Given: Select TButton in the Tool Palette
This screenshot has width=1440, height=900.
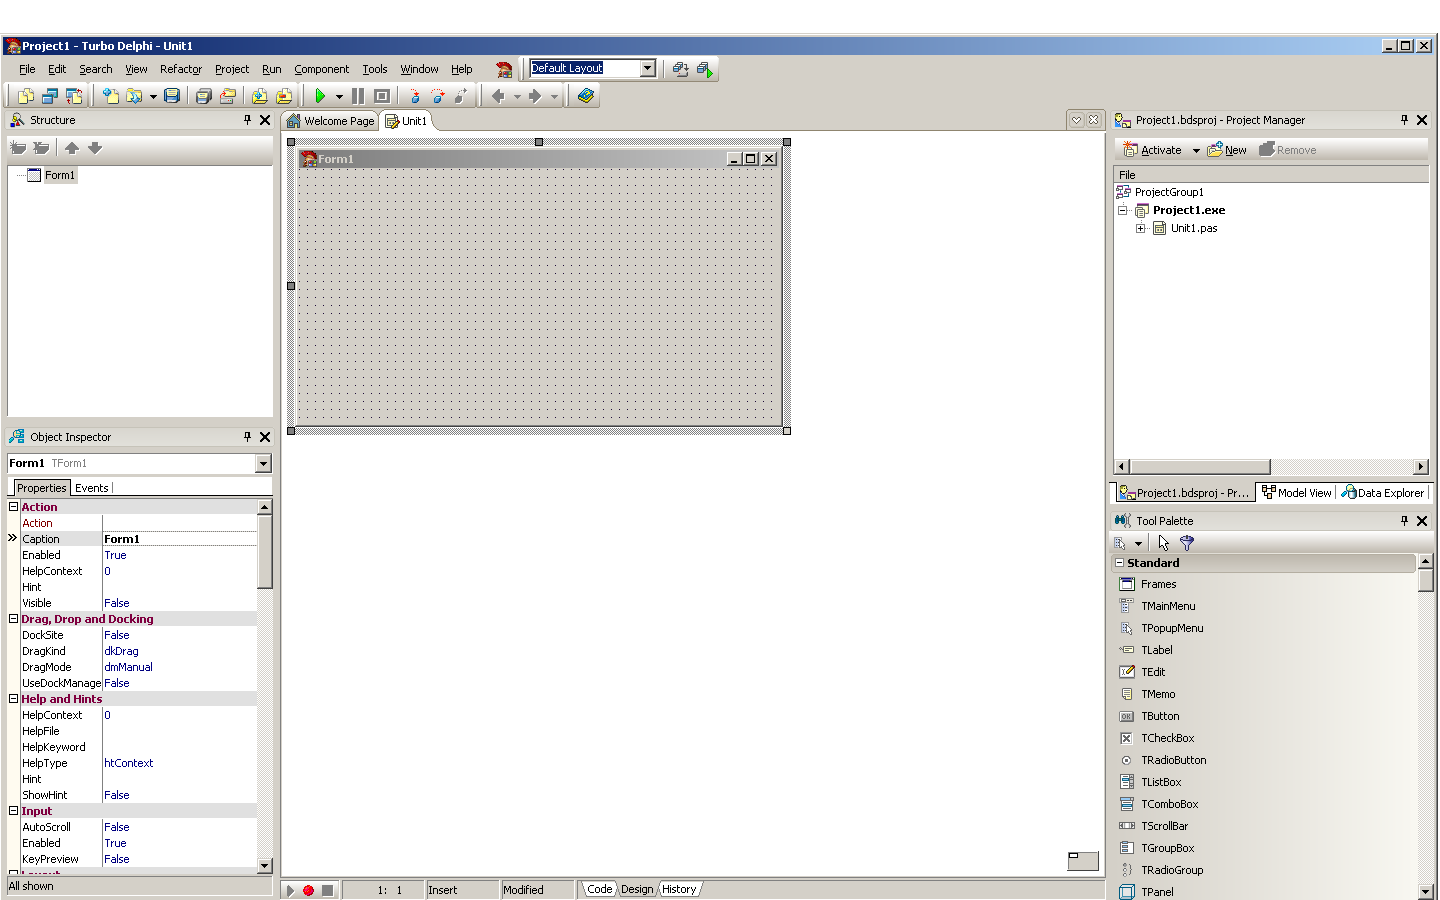Looking at the screenshot, I should [1160, 716].
